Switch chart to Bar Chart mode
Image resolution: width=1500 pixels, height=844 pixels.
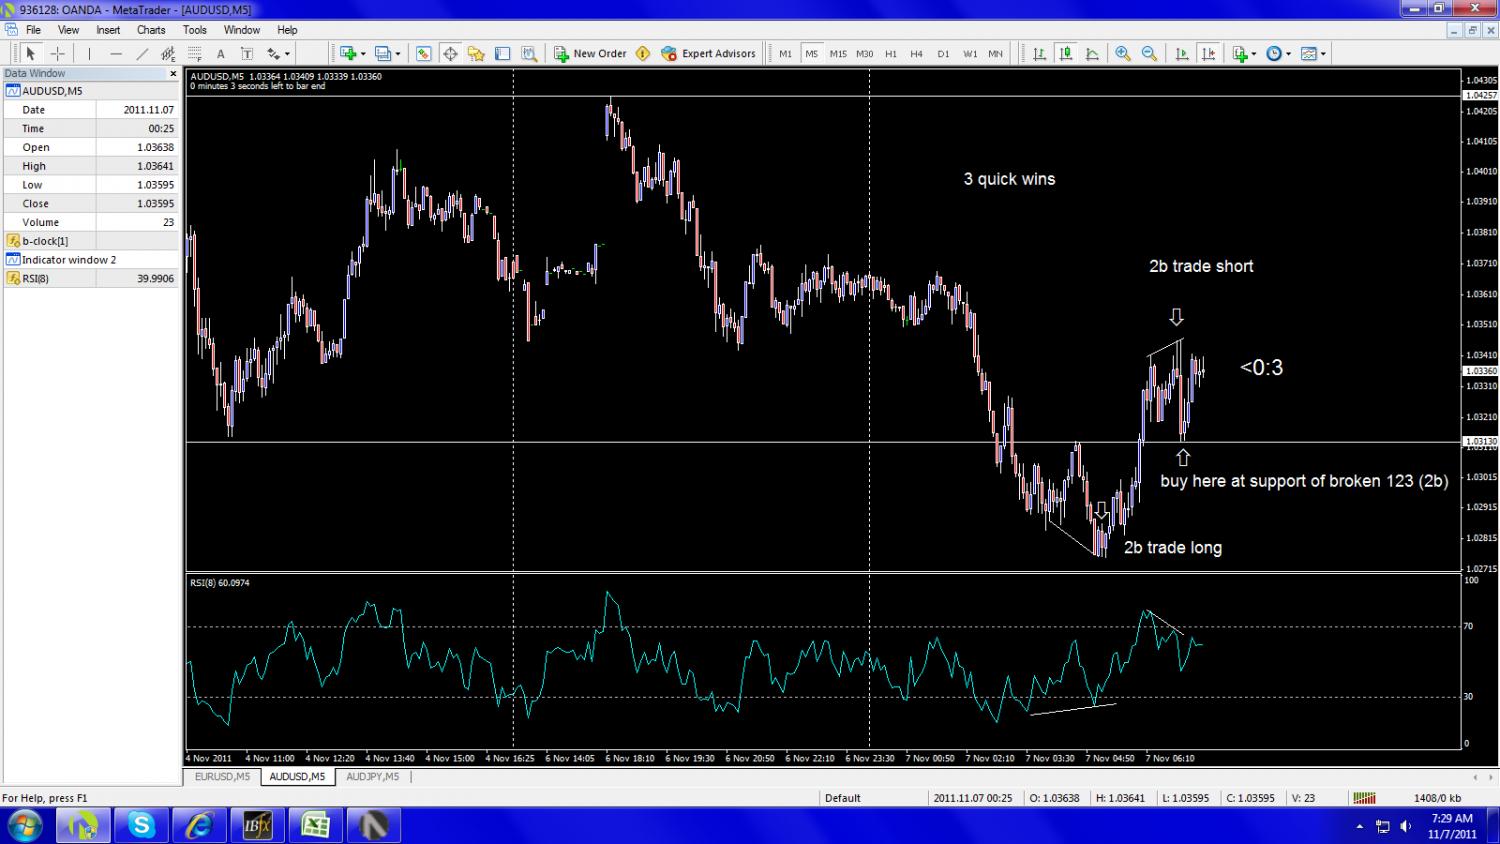(x=1040, y=53)
